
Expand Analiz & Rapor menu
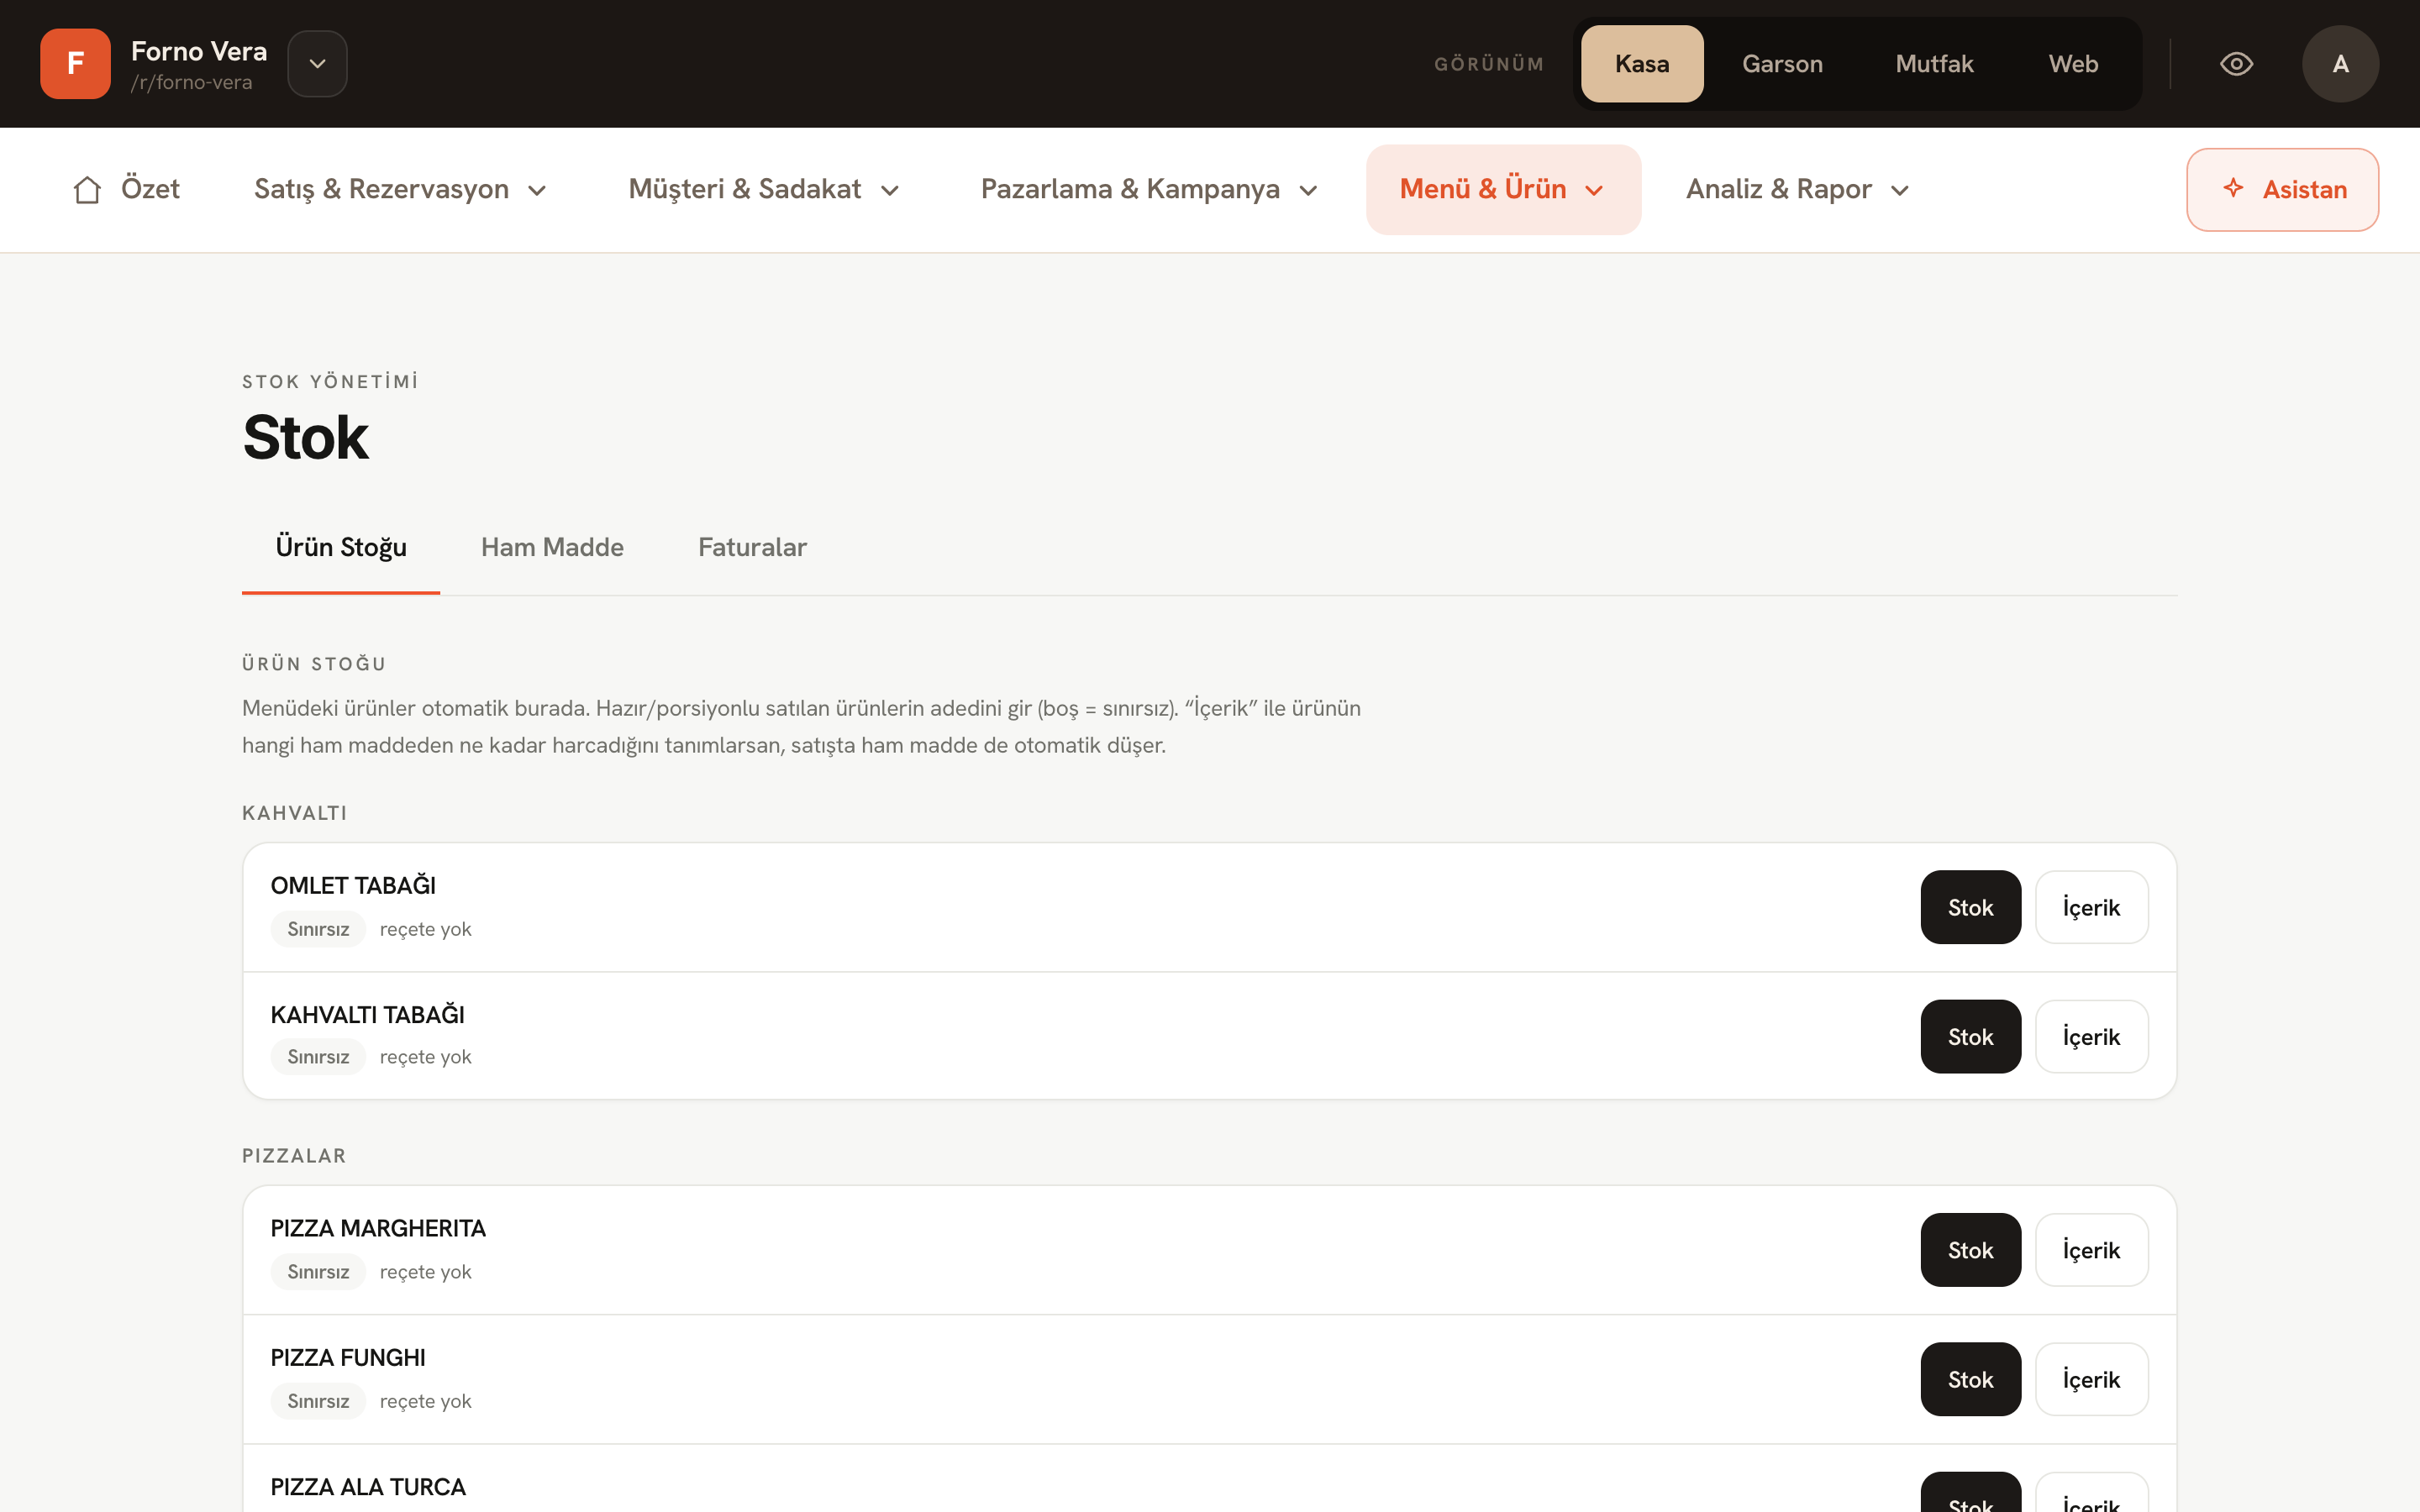(1798, 189)
